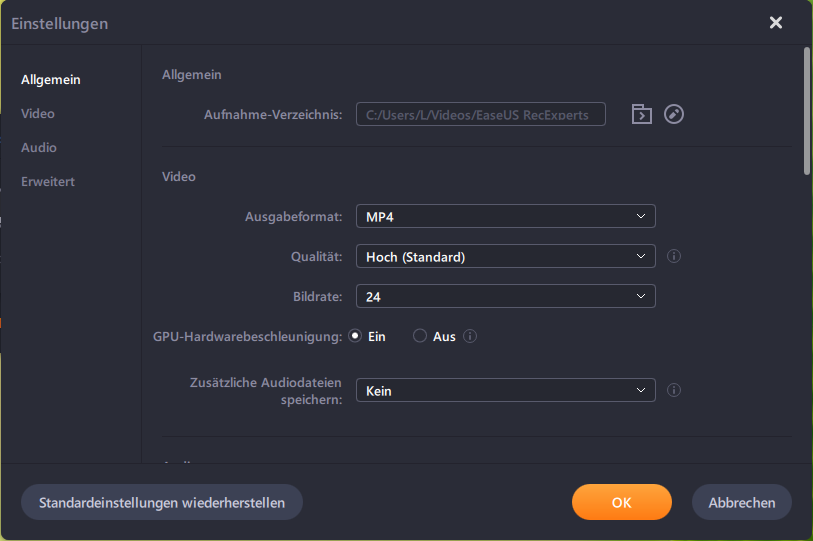The height and width of the screenshot is (541, 813).
Task: Click the edit directory path icon
Action: [x=674, y=114]
